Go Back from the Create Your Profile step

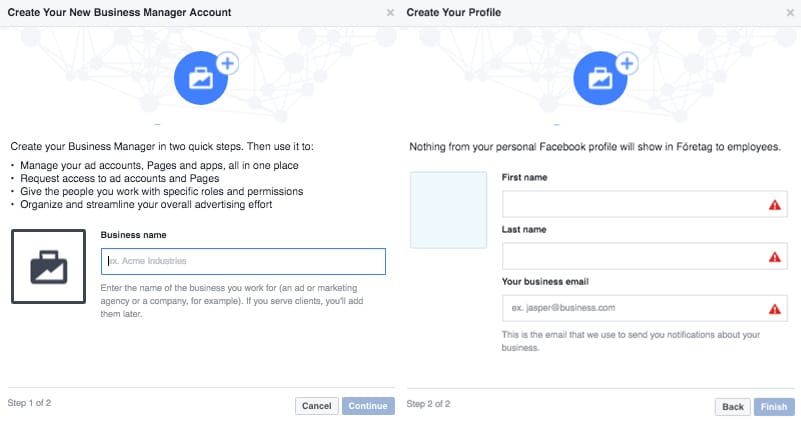click(x=733, y=407)
